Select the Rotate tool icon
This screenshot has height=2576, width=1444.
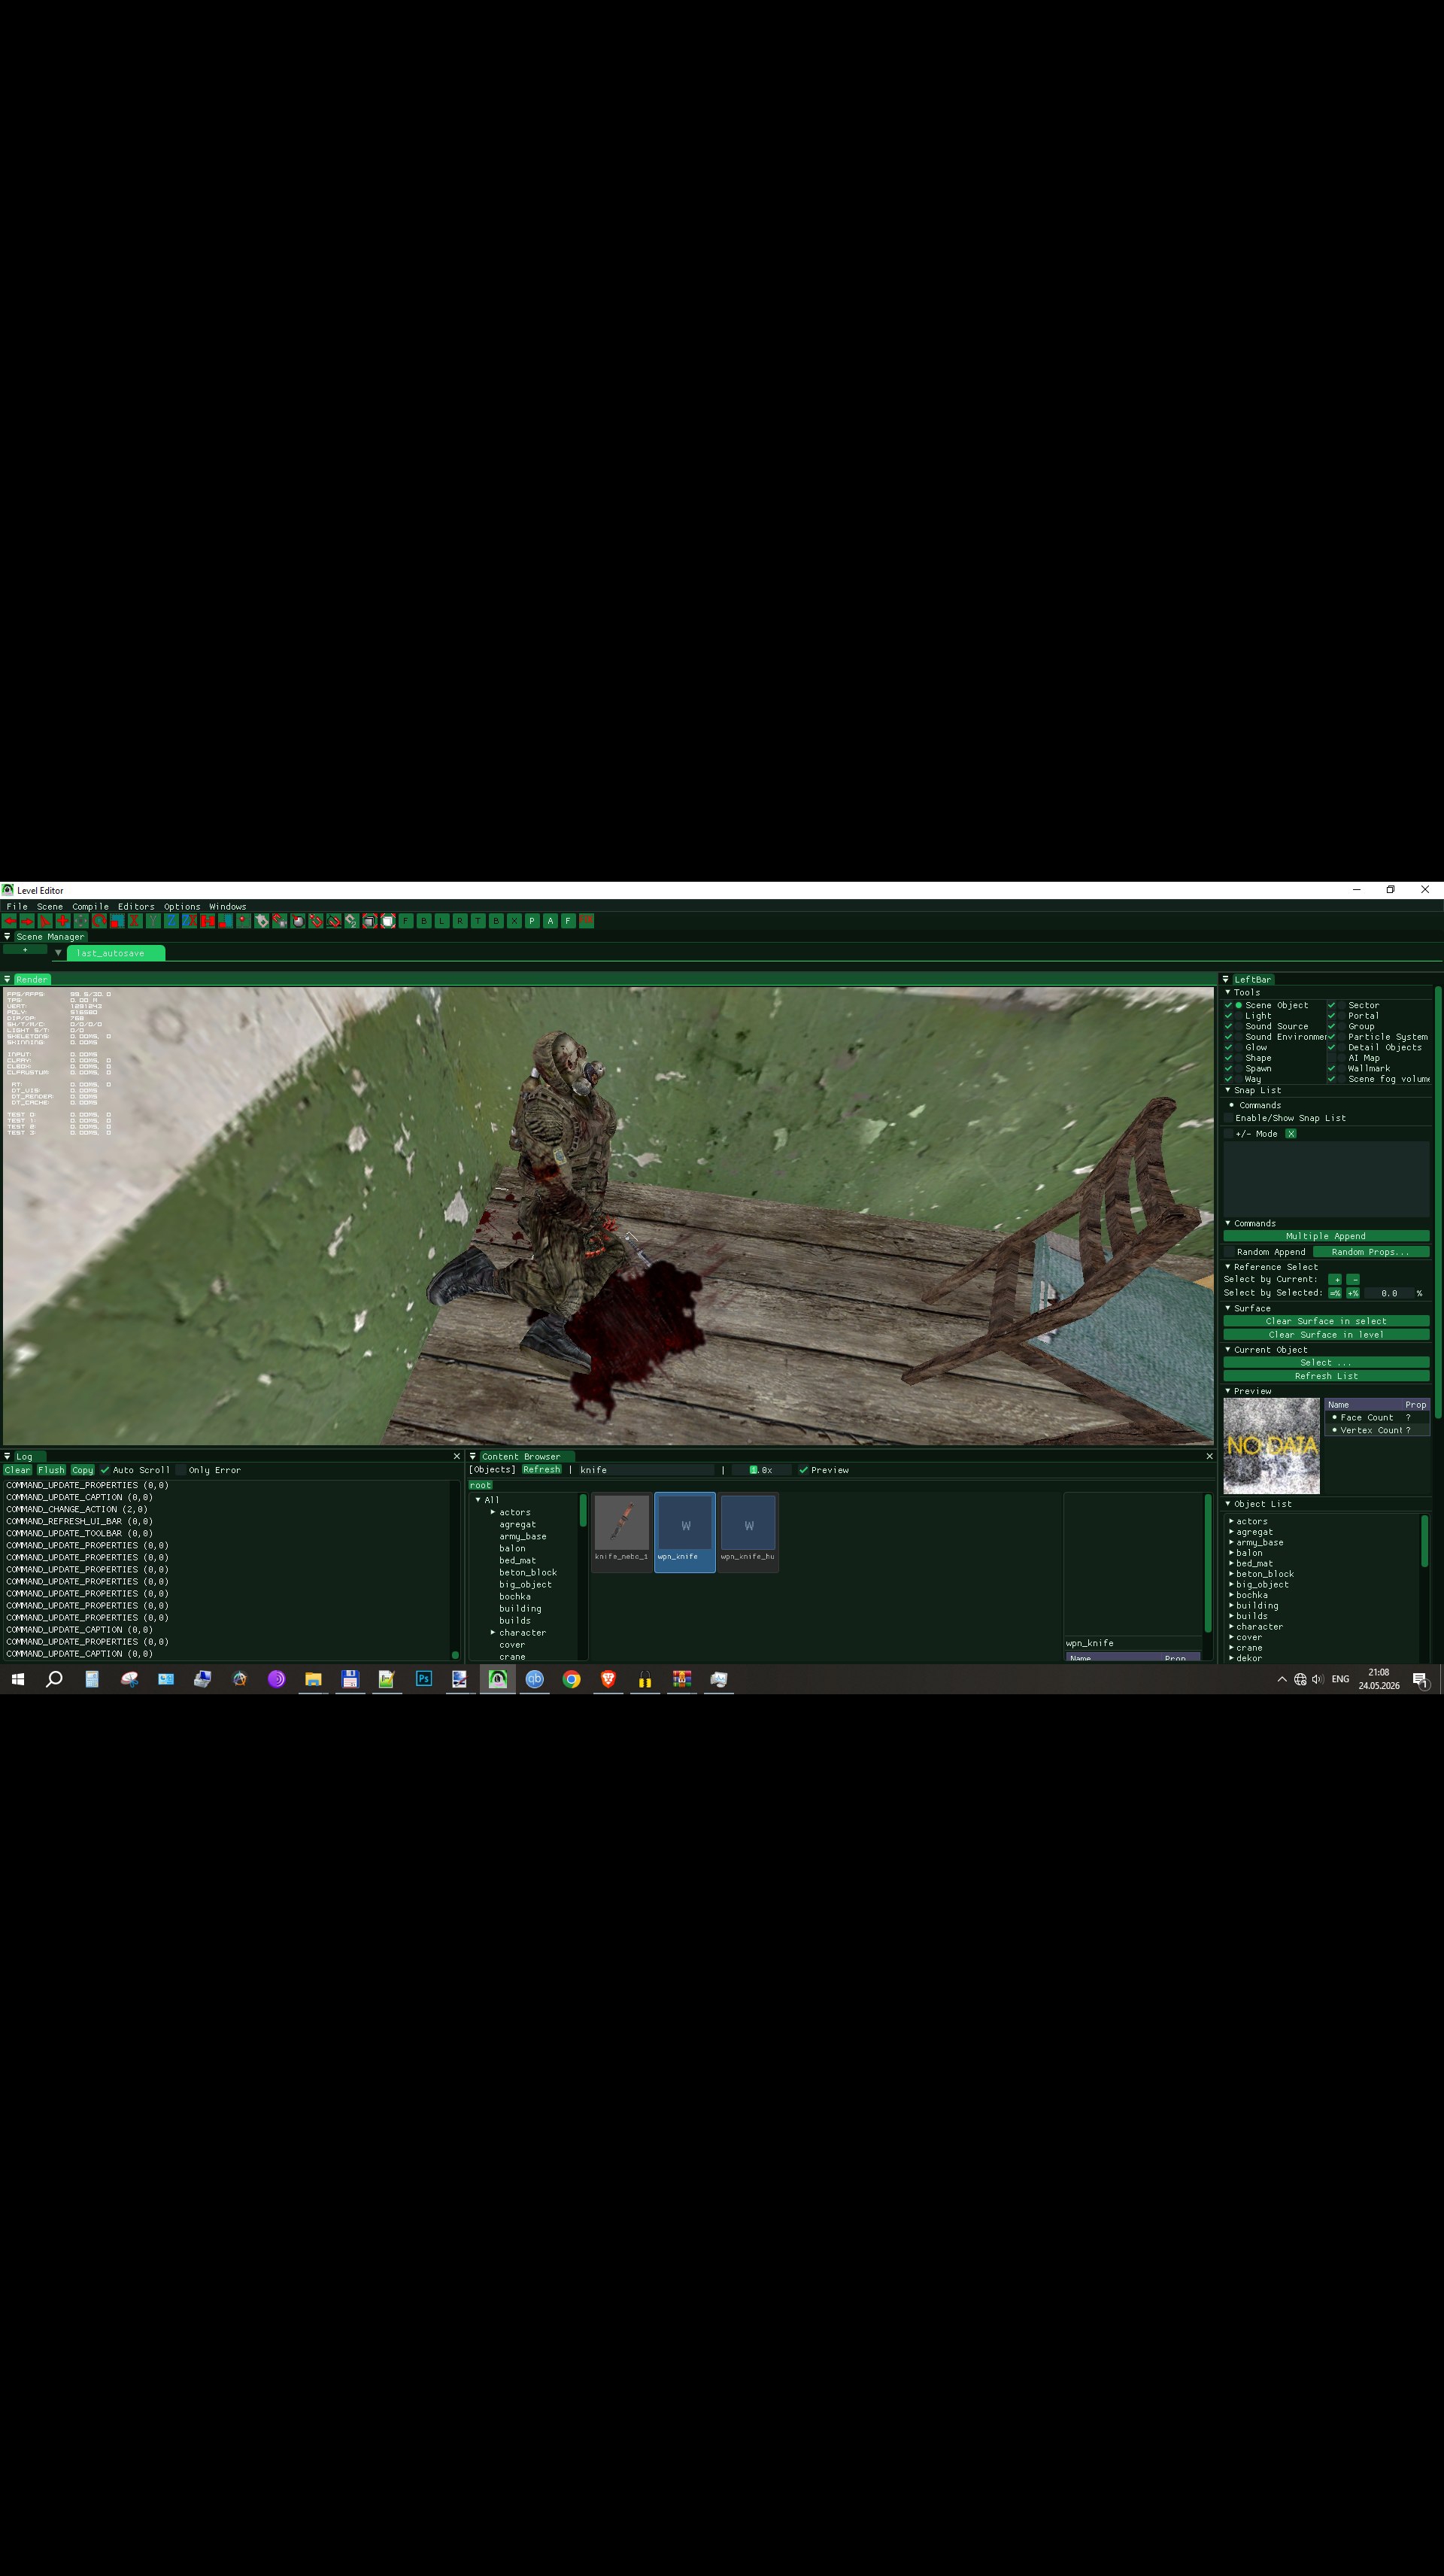(x=99, y=920)
